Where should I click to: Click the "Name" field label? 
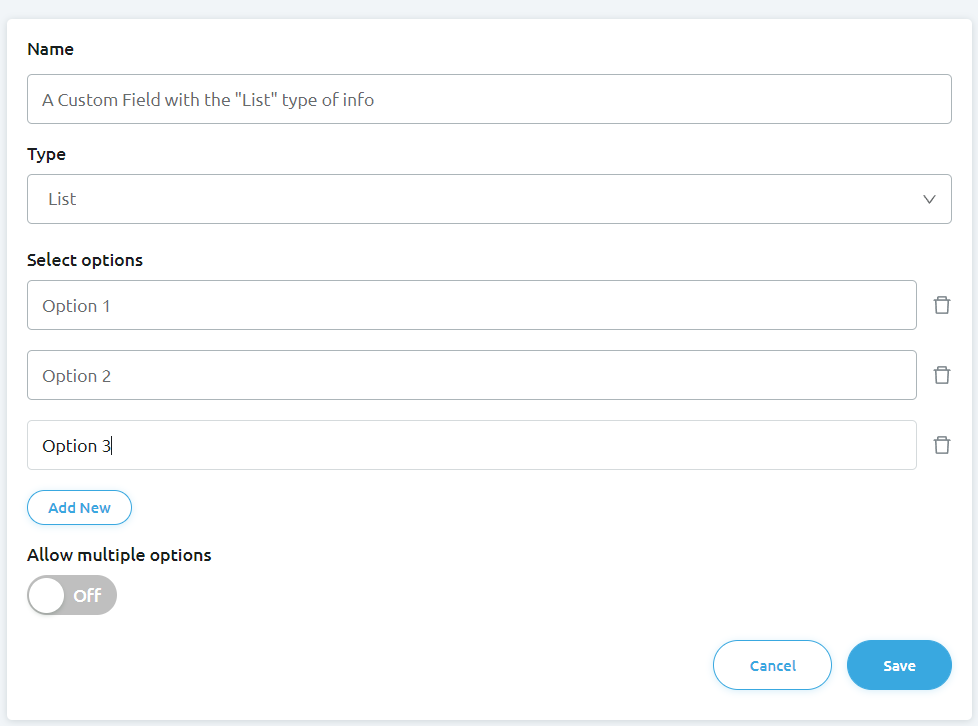[50, 49]
